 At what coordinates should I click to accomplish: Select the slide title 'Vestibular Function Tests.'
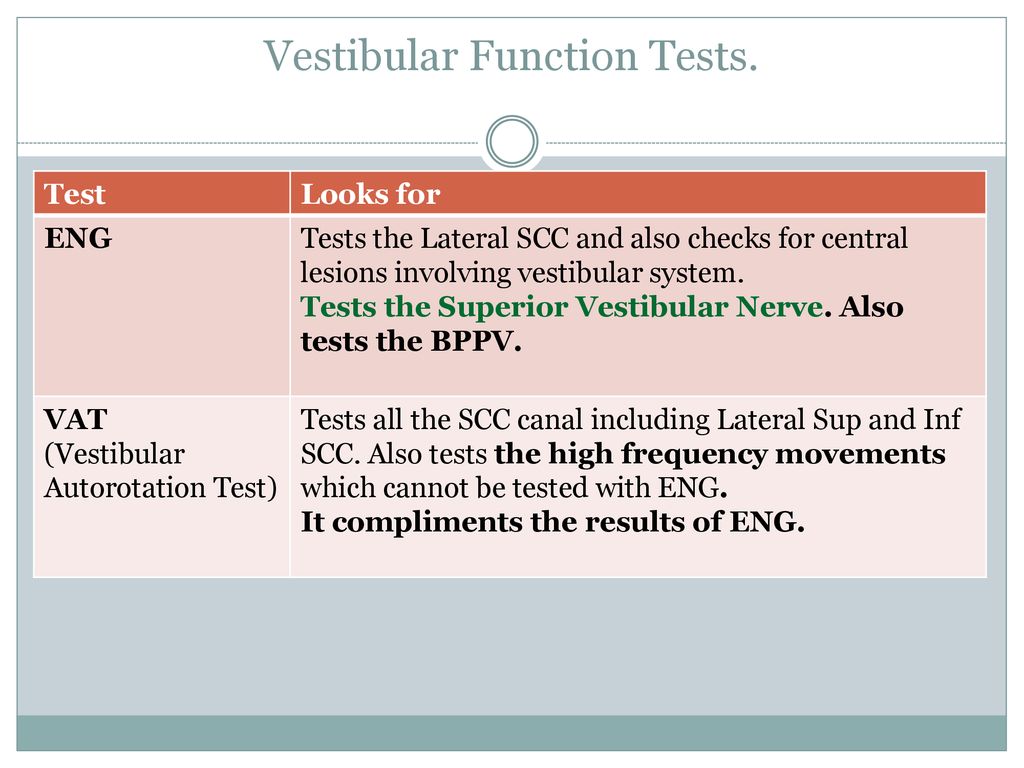(510, 56)
